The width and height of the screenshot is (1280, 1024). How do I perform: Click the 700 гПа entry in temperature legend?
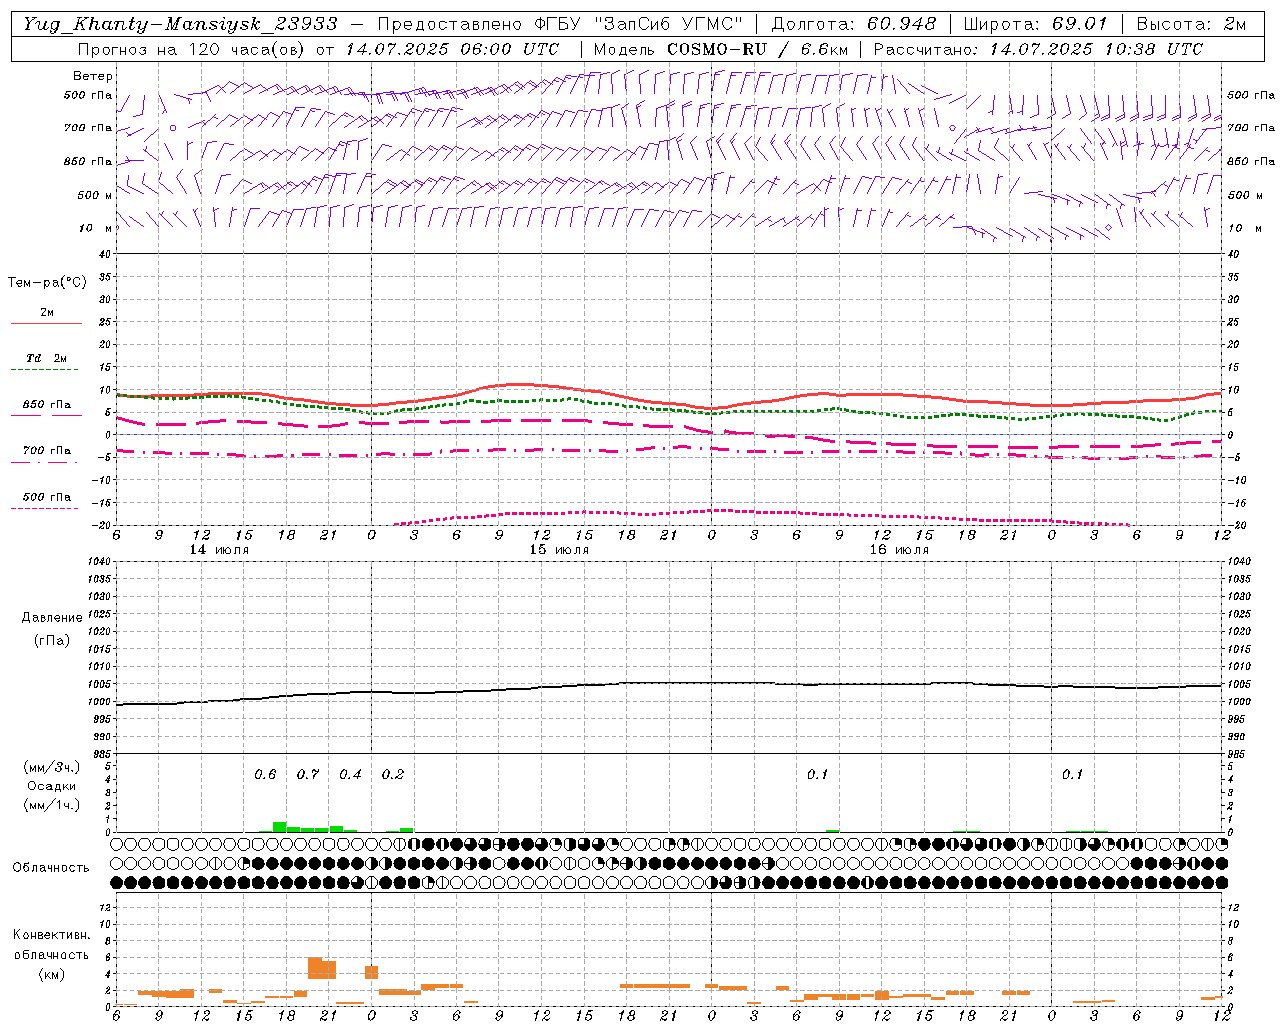point(46,451)
